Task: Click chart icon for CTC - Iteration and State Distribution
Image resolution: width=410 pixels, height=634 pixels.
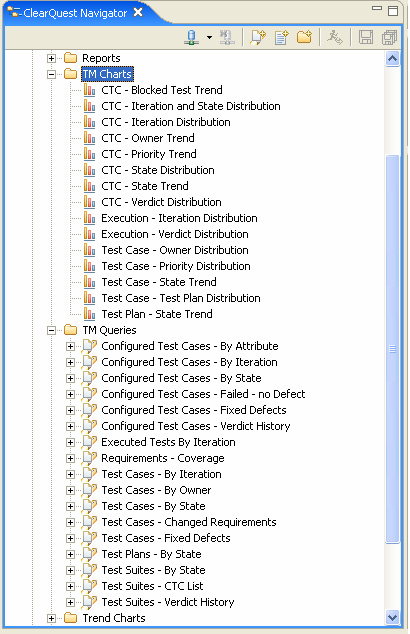Action: tap(89, 106)
